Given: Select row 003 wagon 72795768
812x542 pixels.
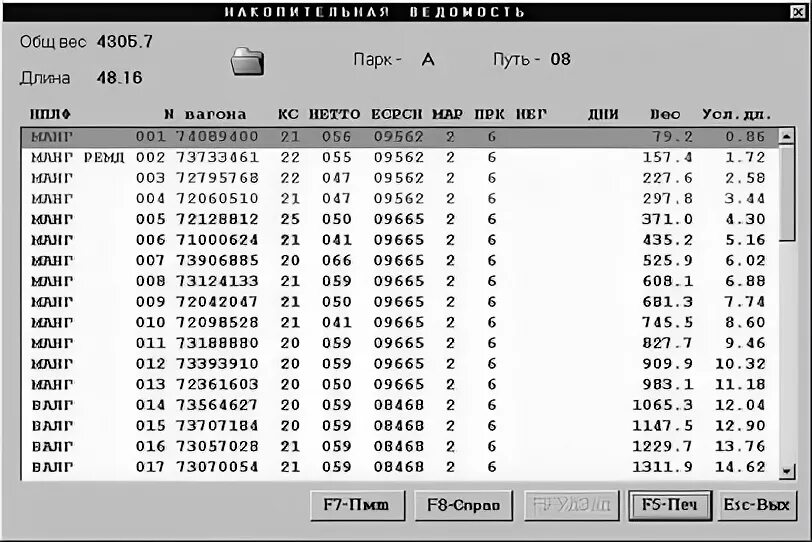Looking at the screenshot, I should pyautogui.click(x=400, y=178).
